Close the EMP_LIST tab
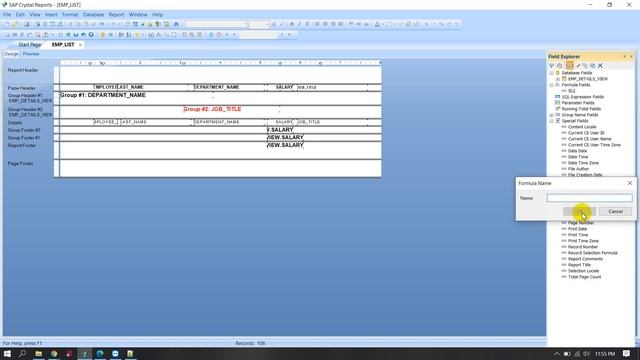Screen dimensions: 640x360 [x=80, y=44]
